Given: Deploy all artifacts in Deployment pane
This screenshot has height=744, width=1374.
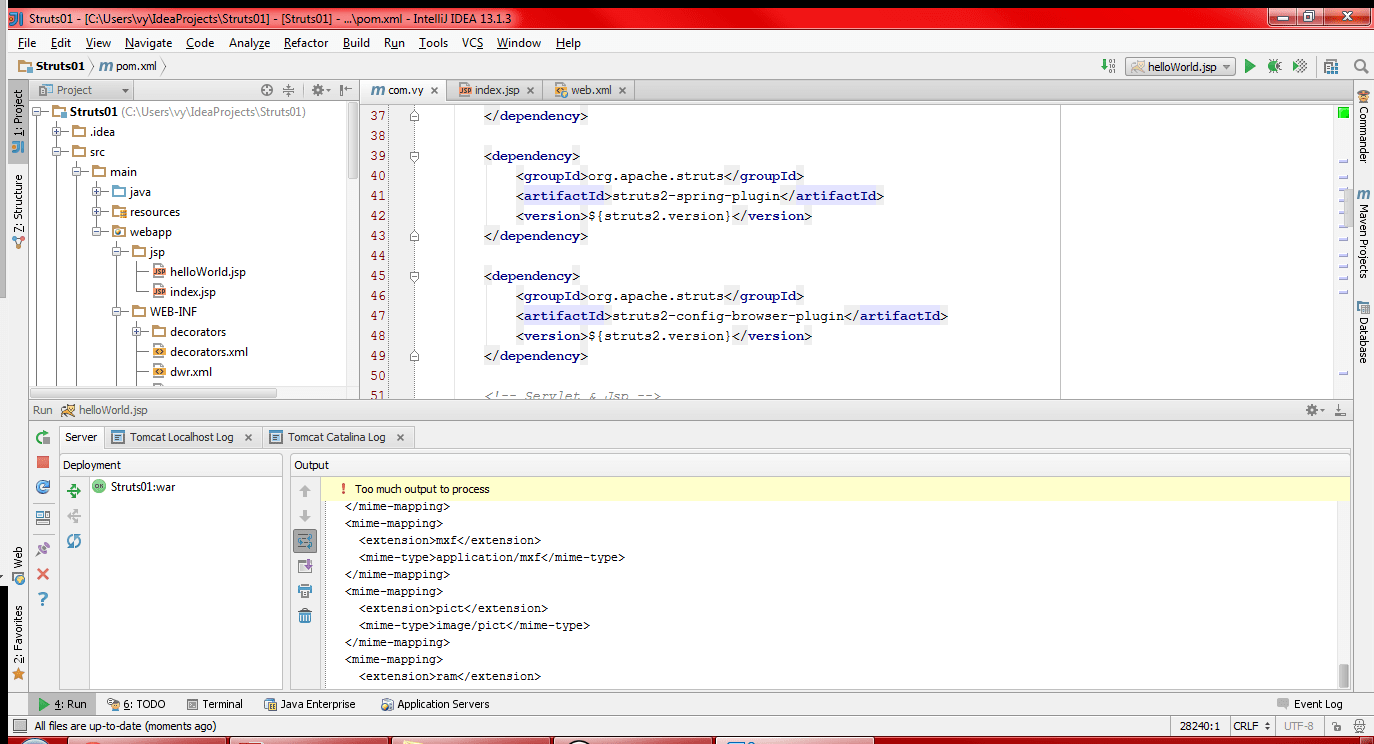Looking at the screenshot, I should (74, 490).
